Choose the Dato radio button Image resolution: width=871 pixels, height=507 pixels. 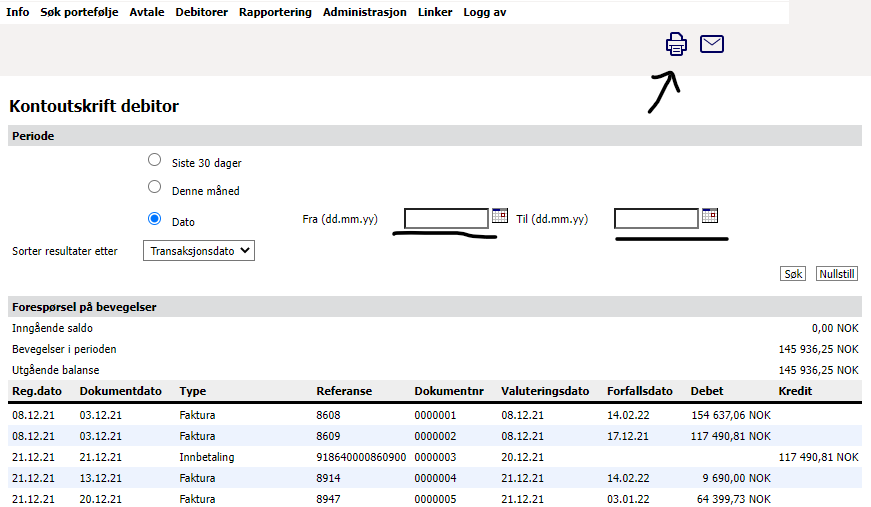point(154,219)
